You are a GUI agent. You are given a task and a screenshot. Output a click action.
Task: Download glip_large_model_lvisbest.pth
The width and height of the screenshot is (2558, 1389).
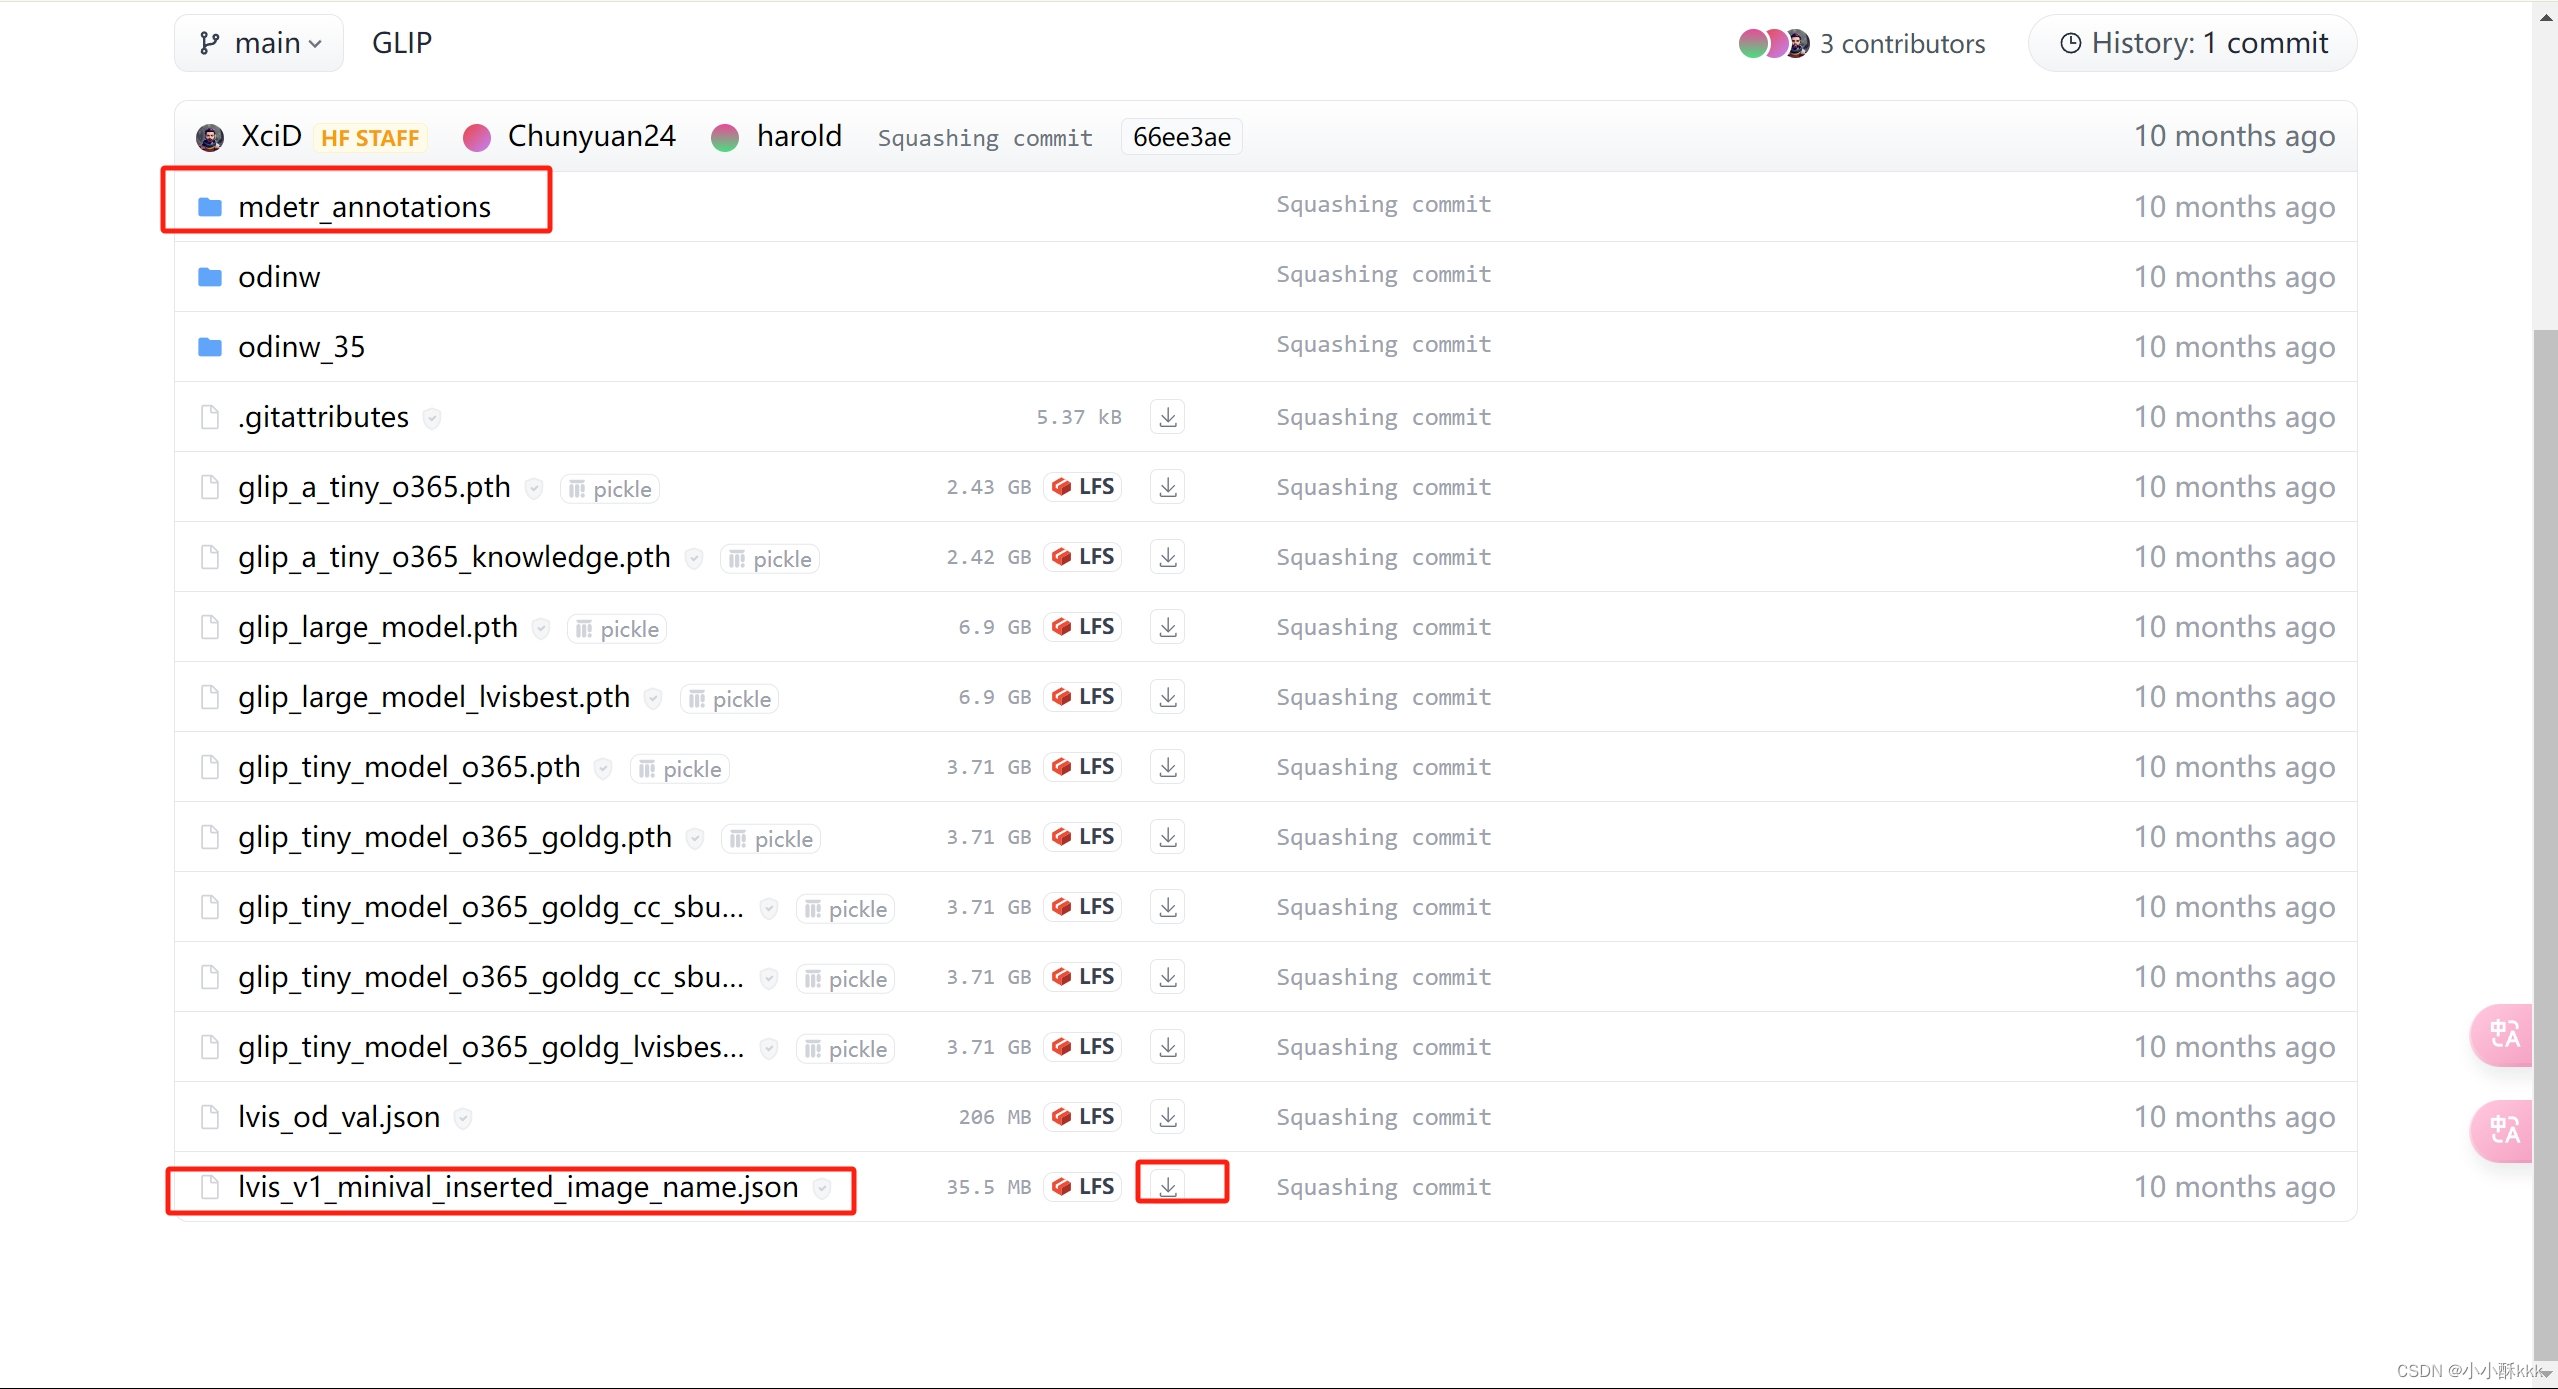click(x=1167, y=697)
